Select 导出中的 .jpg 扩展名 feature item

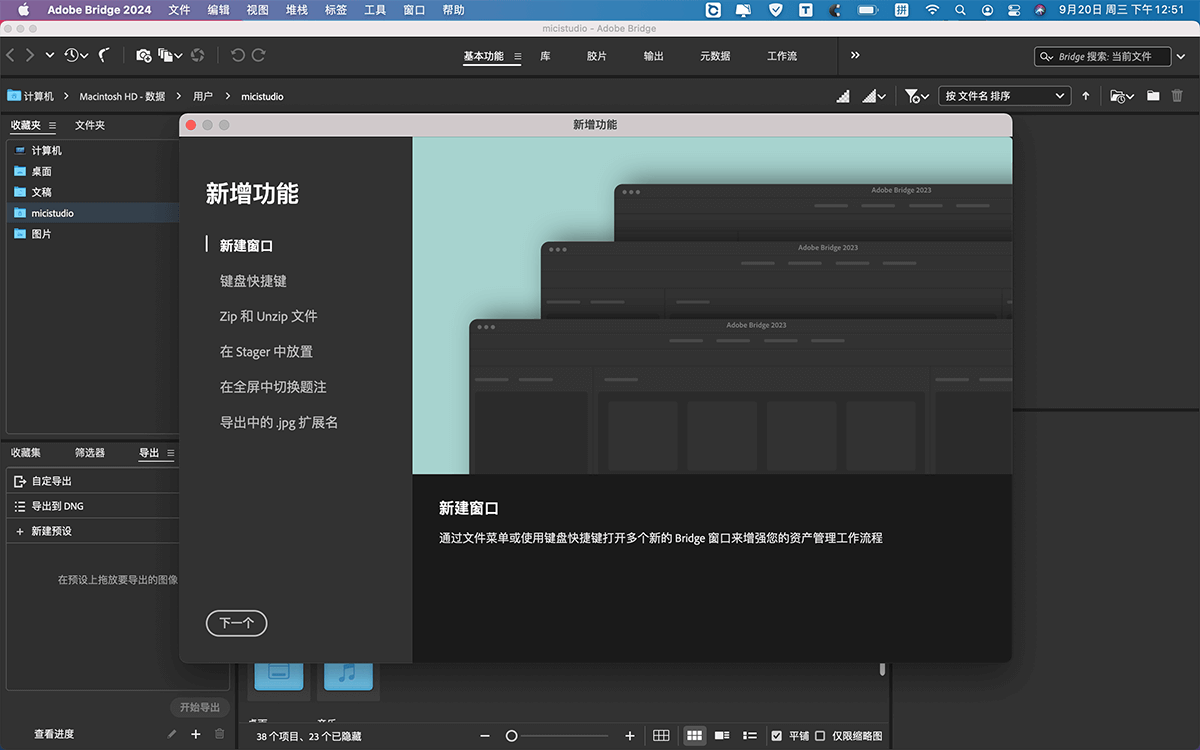279,423
